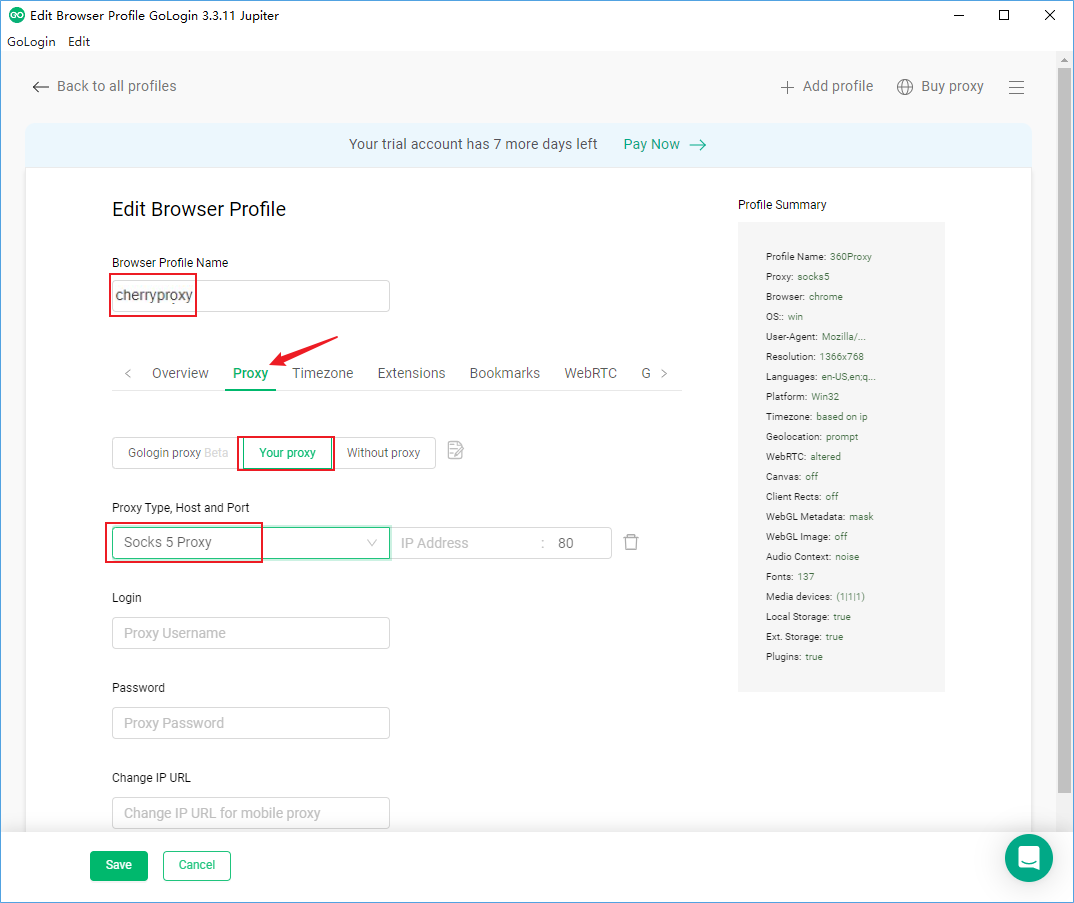Click the paste proxy notepad icon

click(x=456, y=451)
